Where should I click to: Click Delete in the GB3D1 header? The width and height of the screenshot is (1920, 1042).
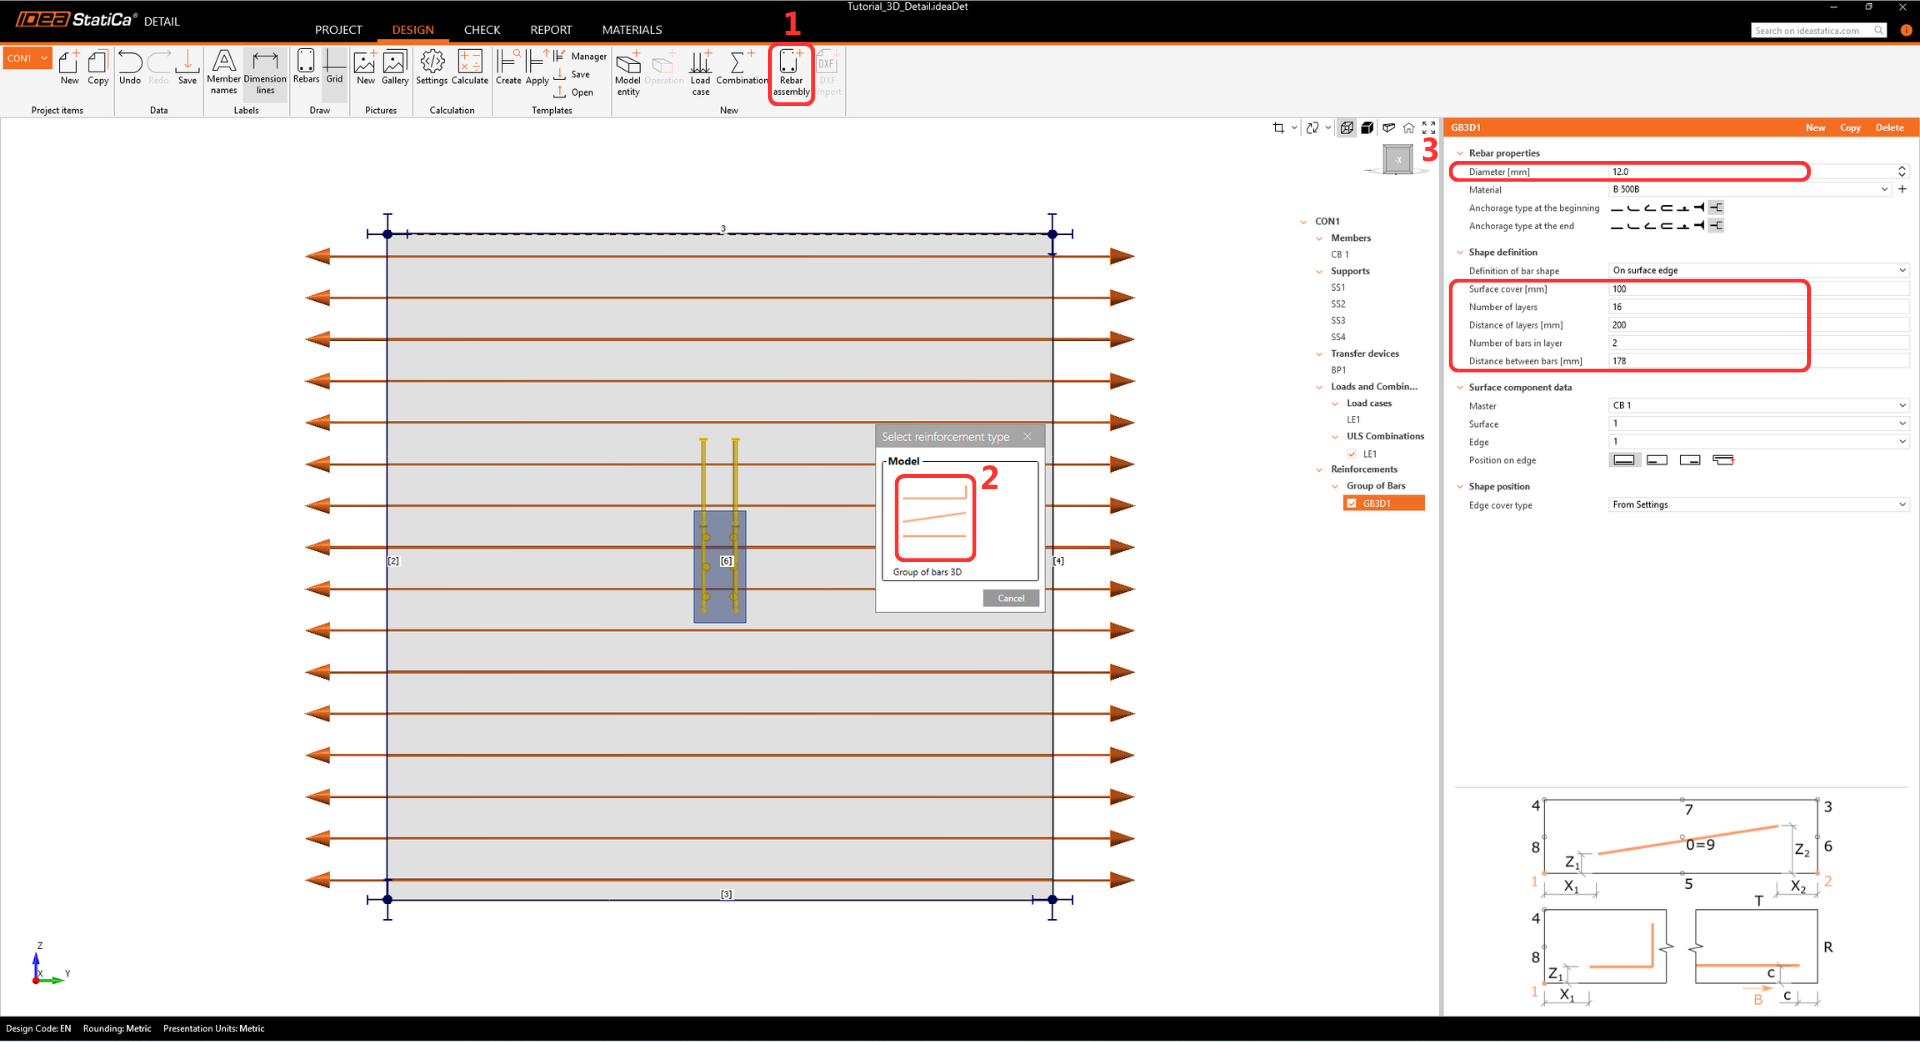tap(1889, 128)
